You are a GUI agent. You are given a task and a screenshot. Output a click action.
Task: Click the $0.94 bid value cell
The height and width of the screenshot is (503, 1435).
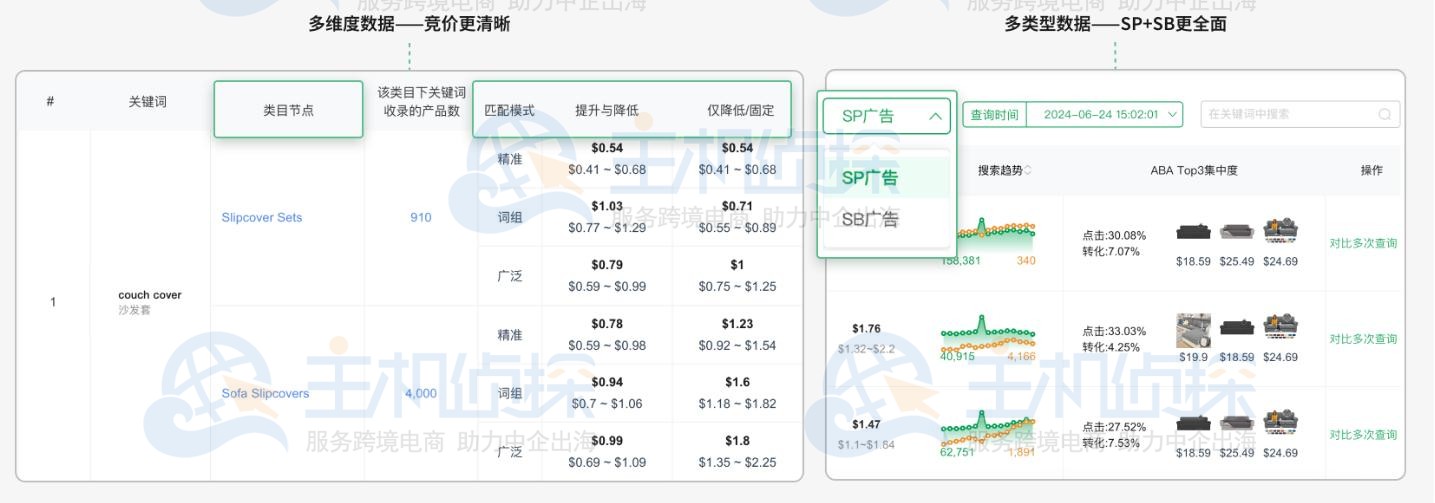coord(607,382)
